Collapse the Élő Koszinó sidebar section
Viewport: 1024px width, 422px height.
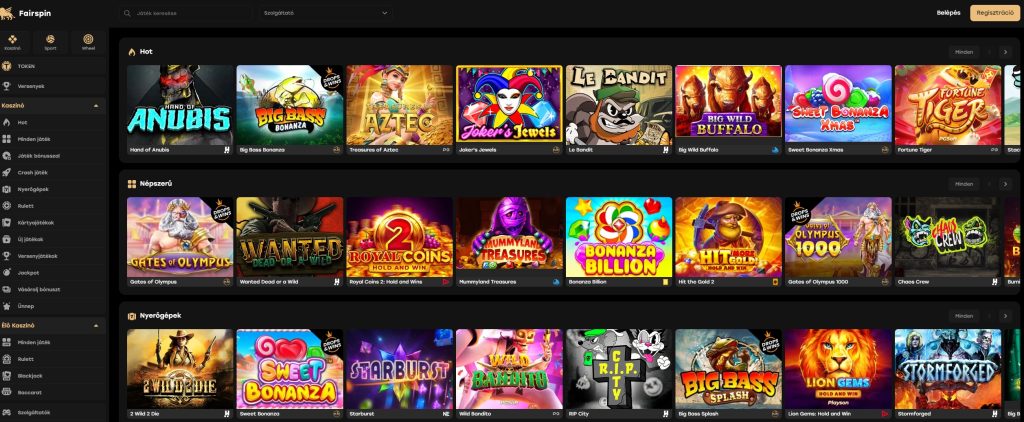[96, 325]
